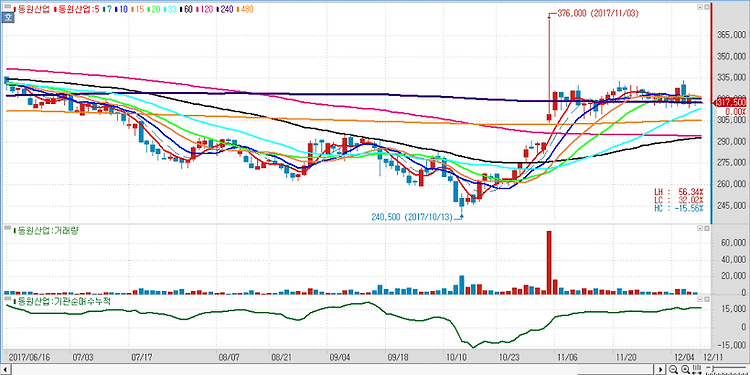Minimize the 기관순매수누적 panel
Image resolution: width=750 pixels, height=375 pixels.
pos(699,299)
